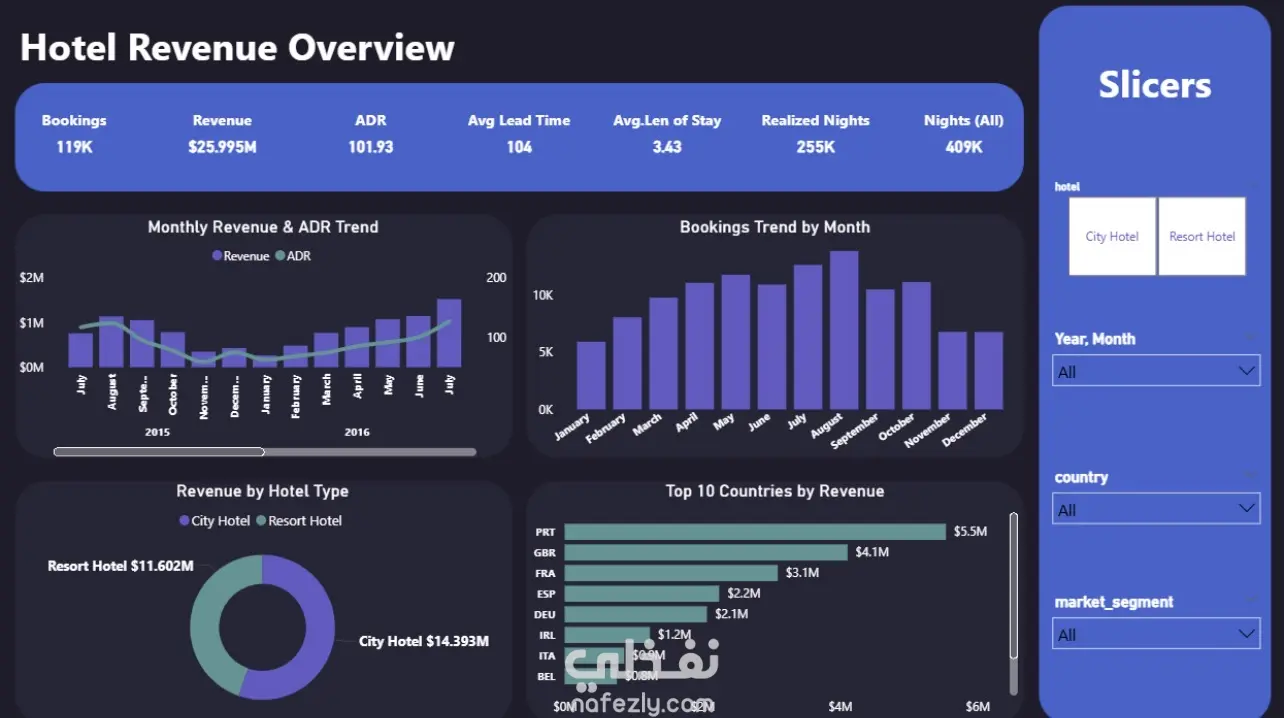Select the DEU revenue bar
This screenshot has width=1284, height=718.
click(635, 614)
